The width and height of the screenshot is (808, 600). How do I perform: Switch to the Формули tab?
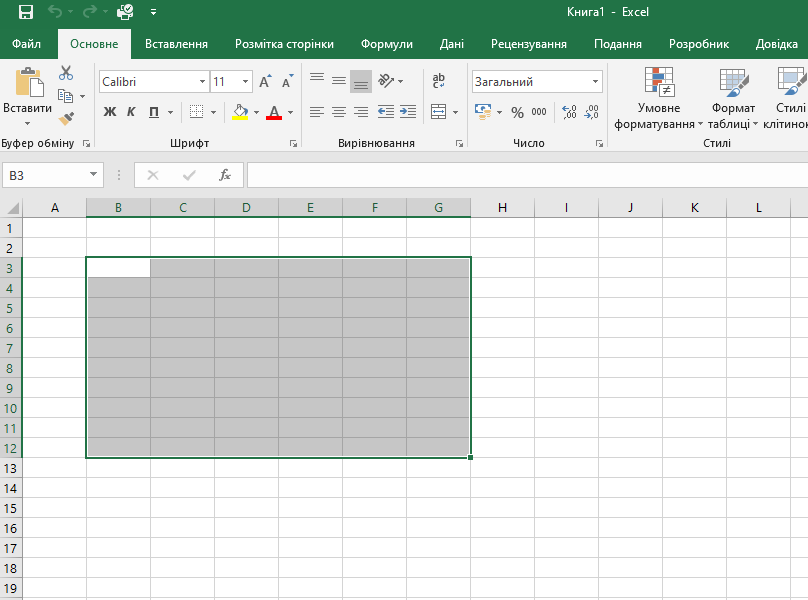[386, 44]
